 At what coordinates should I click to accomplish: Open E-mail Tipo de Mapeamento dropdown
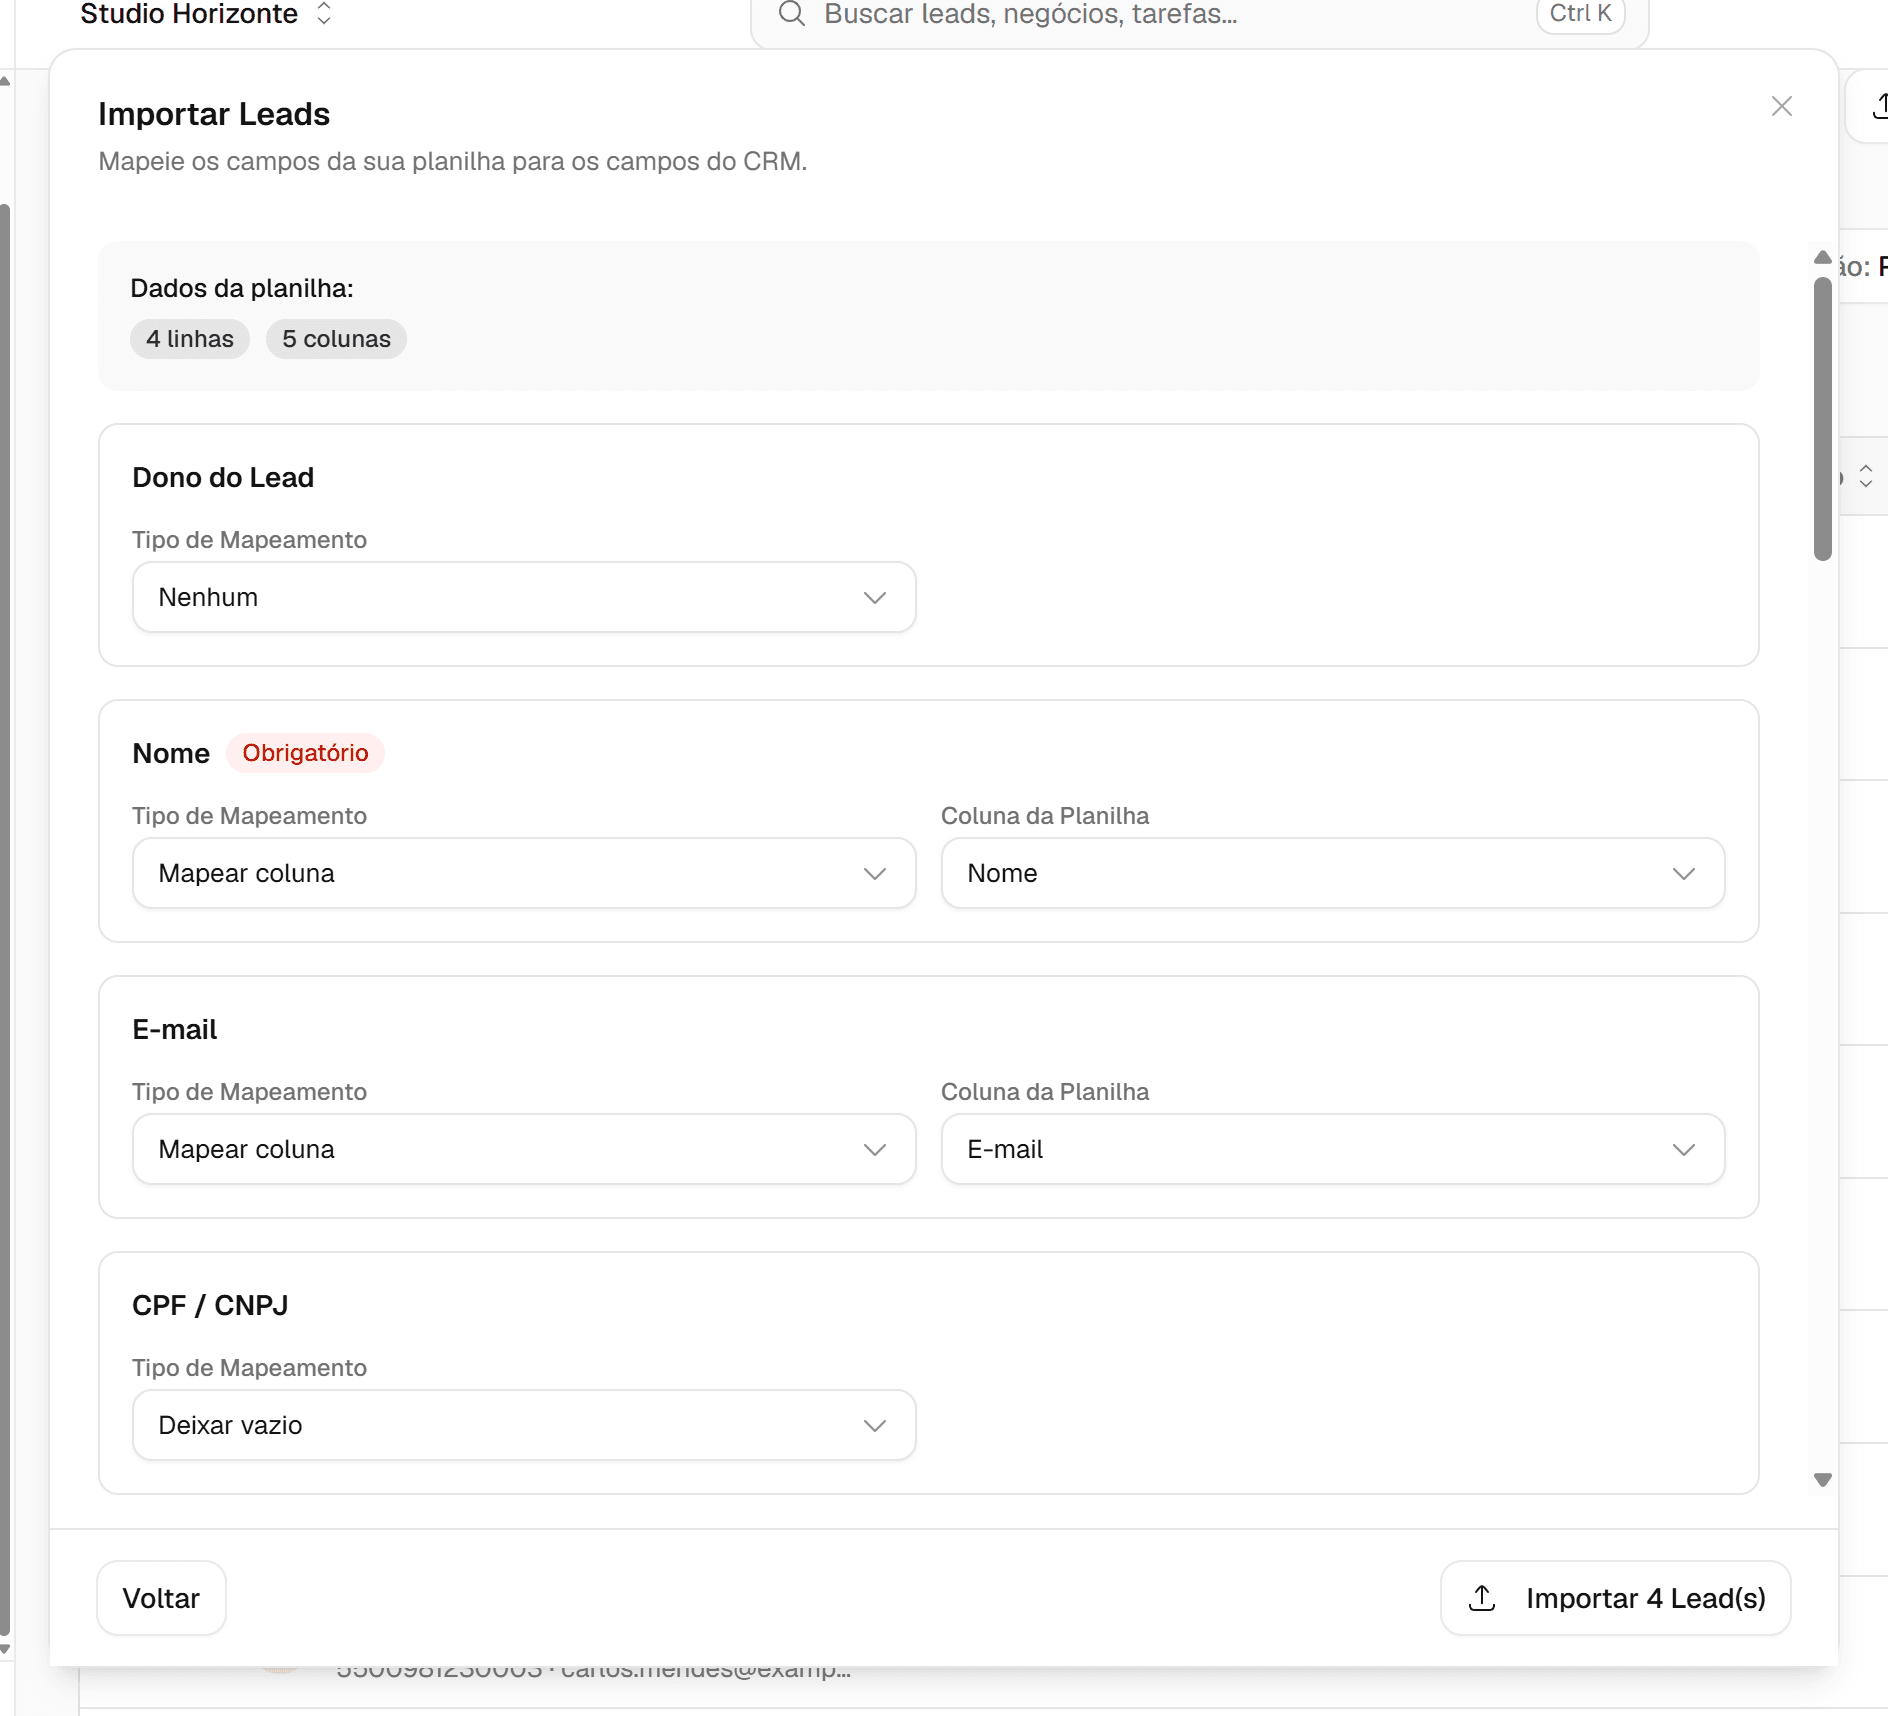(x=524, y=1149)
